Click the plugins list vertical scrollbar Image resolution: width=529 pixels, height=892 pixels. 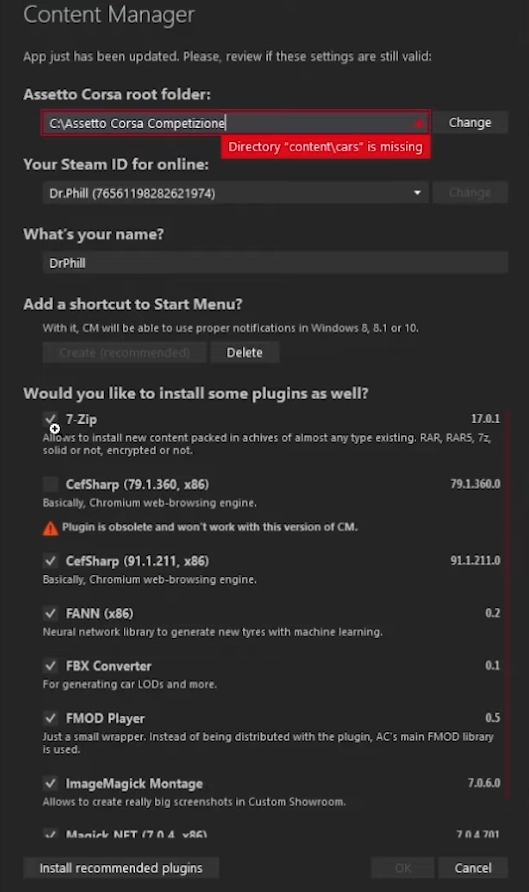(x=506, y=603)
